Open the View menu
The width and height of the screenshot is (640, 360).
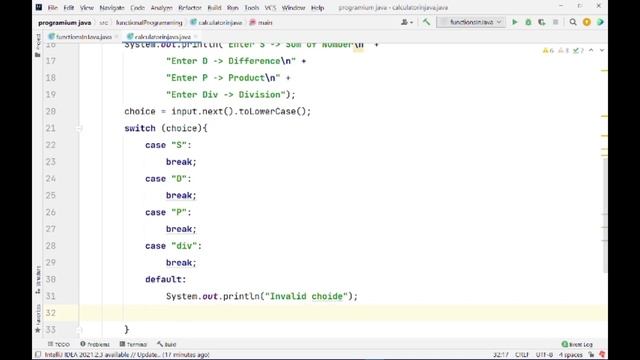tap(87, 8)
